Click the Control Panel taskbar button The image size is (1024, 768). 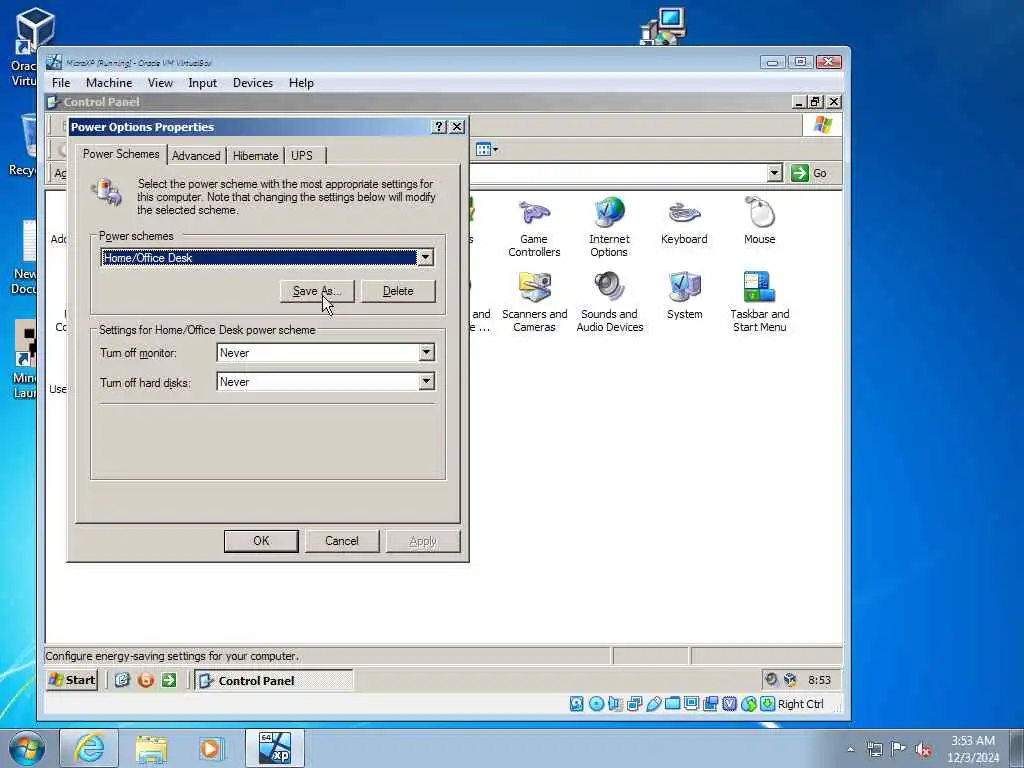click(x=274, y=680)
